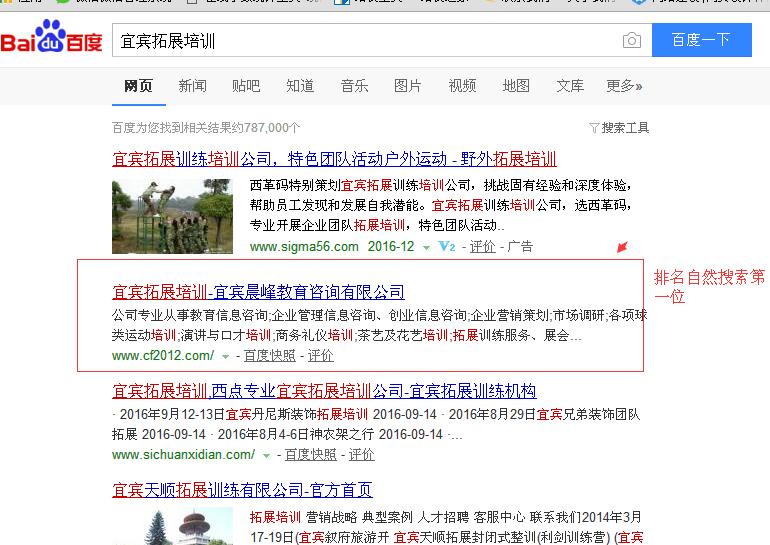Viewport: 770px width, 545px height.
Task: Open the 视频 tab
Action: point(462,86)
